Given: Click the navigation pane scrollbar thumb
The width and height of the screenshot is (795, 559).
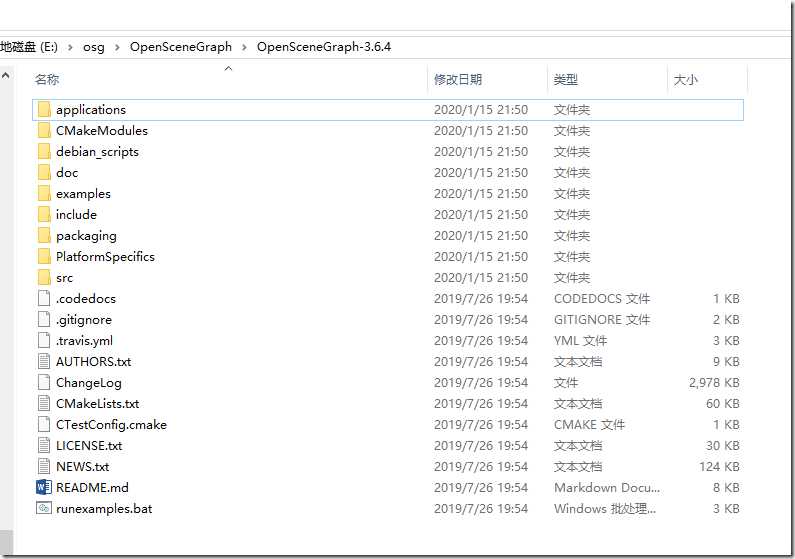Looking at the screenshot, I should click(x=6, y=542).
